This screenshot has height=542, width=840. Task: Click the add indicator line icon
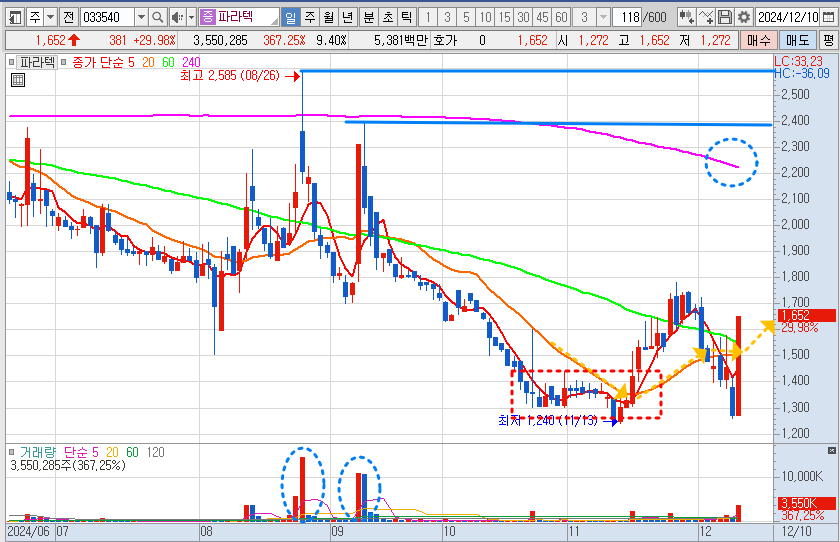pos(706,18)
